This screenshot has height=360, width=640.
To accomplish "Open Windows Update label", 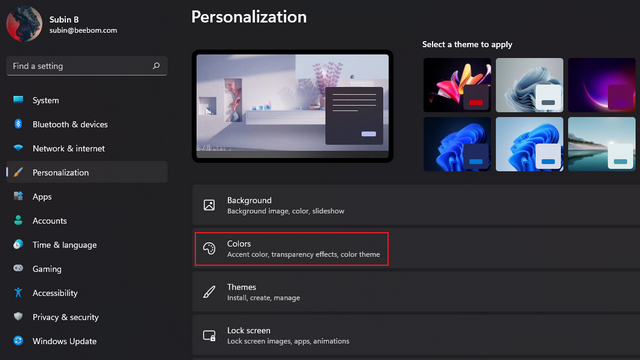I will click(x=64, y=341).
